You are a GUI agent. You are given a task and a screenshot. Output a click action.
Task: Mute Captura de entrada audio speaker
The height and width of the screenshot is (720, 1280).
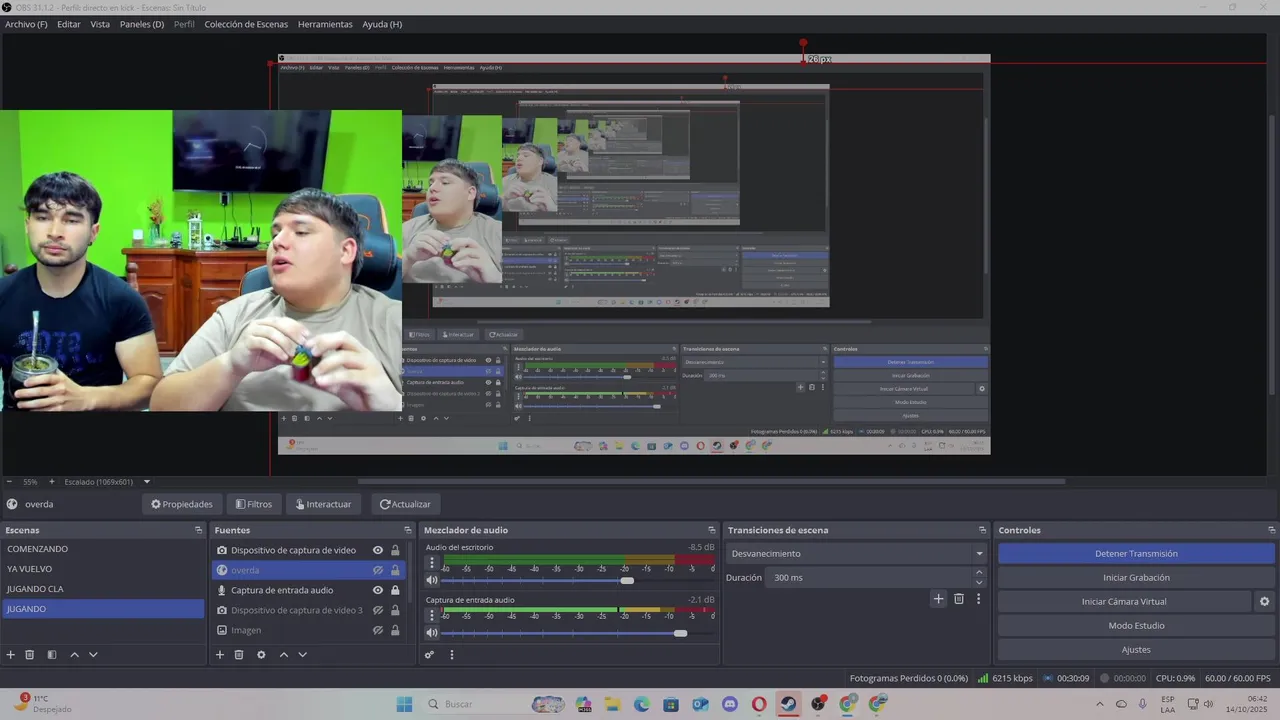coord(432,633)
